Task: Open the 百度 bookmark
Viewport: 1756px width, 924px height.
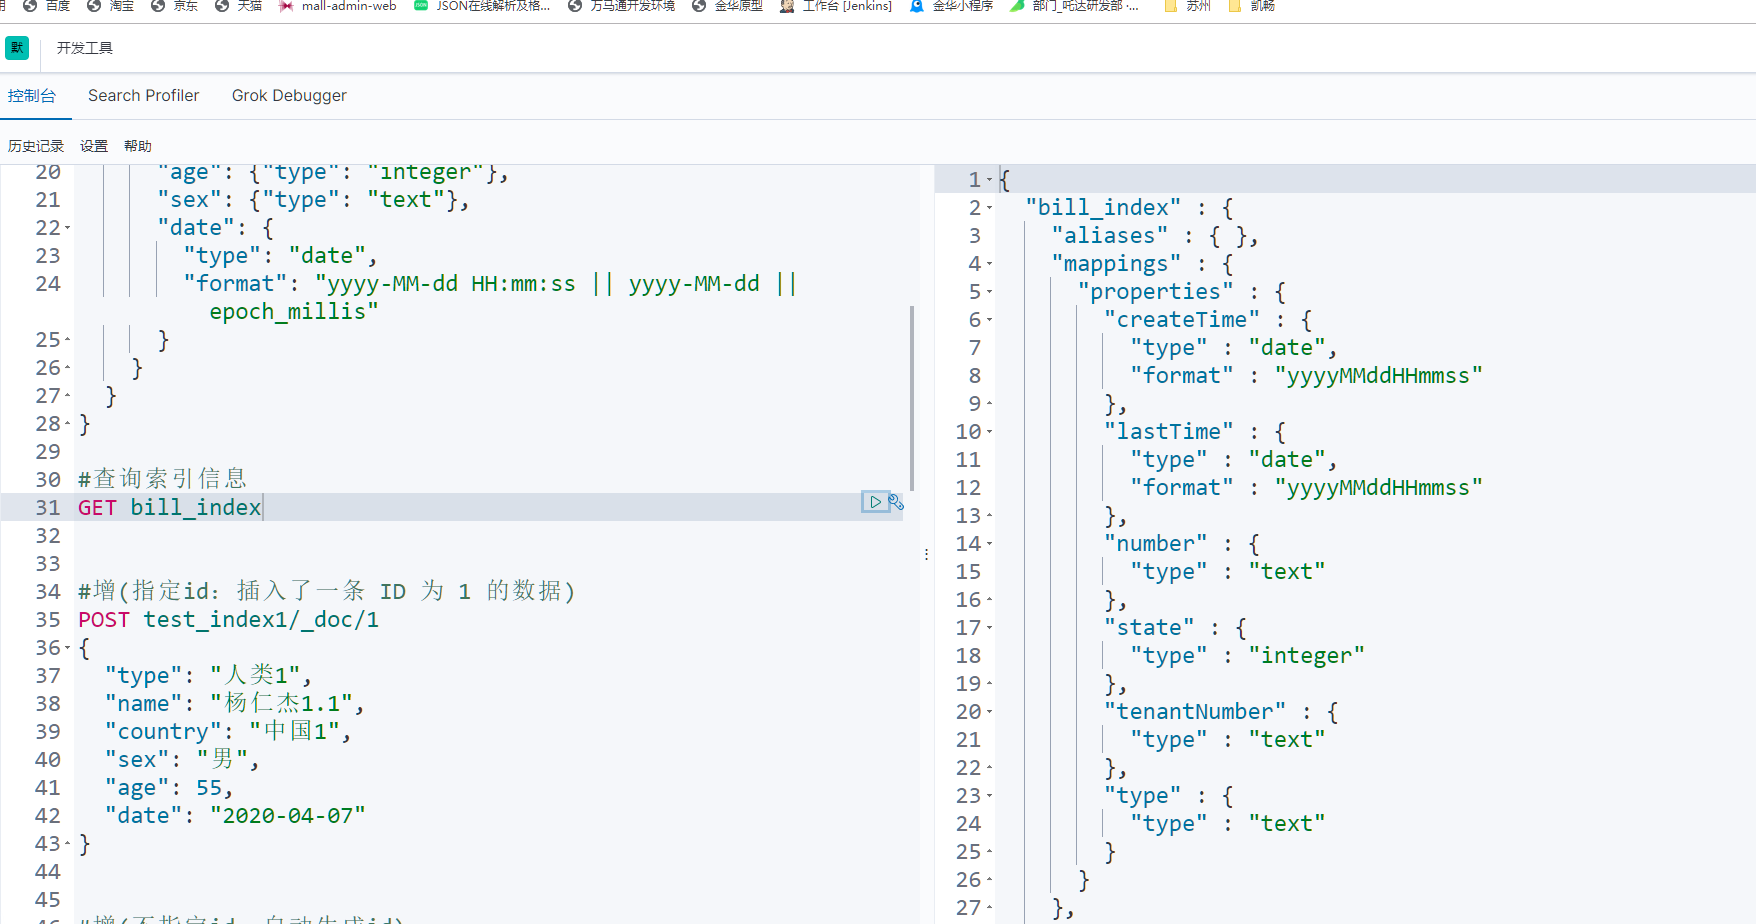Action: coord(46,6)
